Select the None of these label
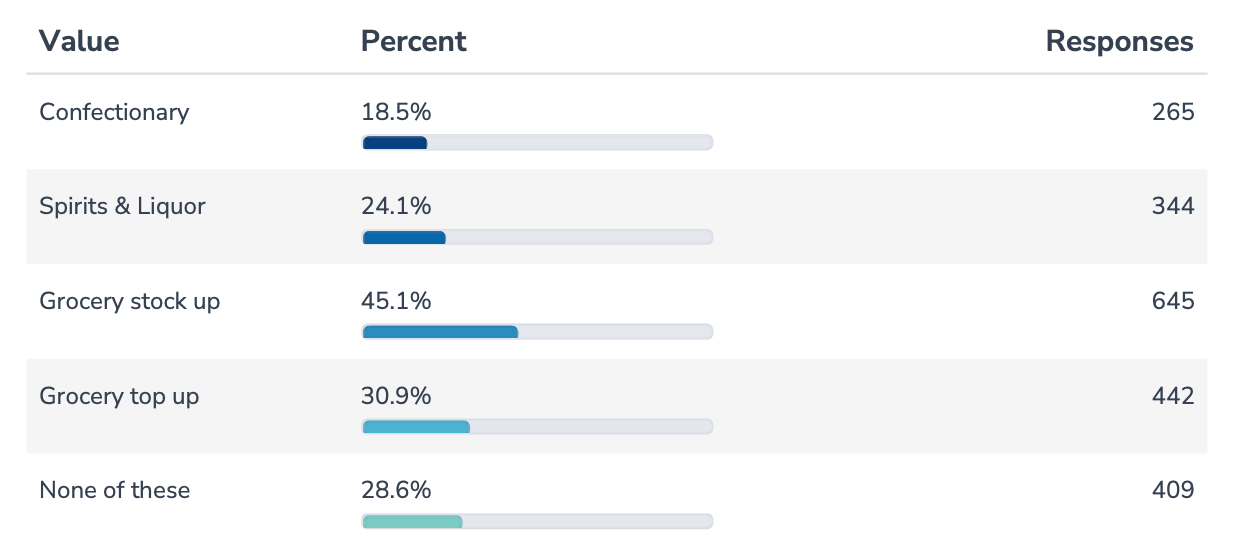The height and width of the screenshot is (544, 1242). 114,490
